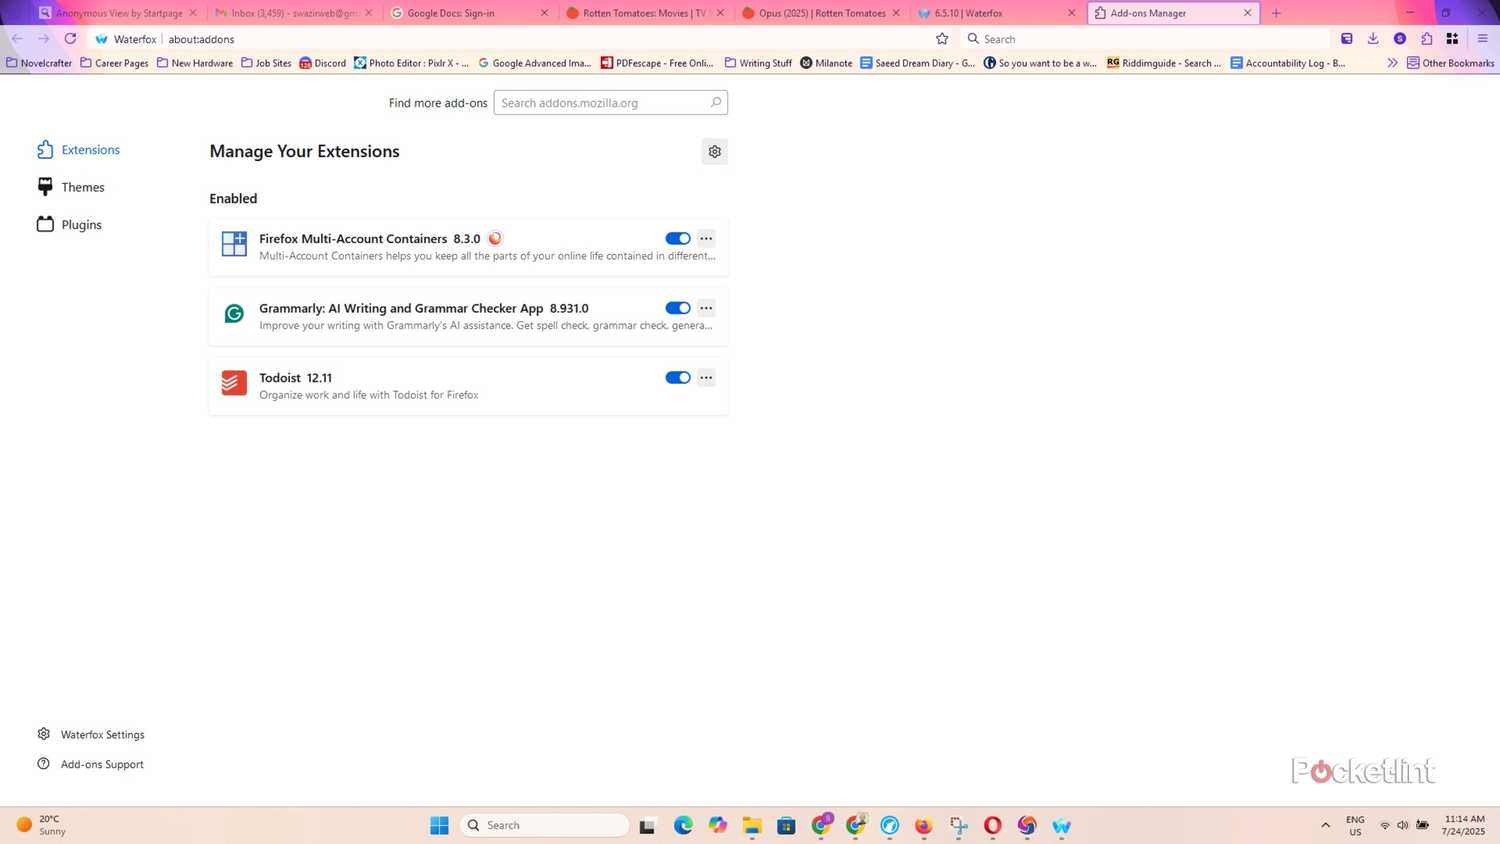Viewport: 1500px width, 844px height.
Task: Open the Windows Start menu
Action: [x=439, y=825]
